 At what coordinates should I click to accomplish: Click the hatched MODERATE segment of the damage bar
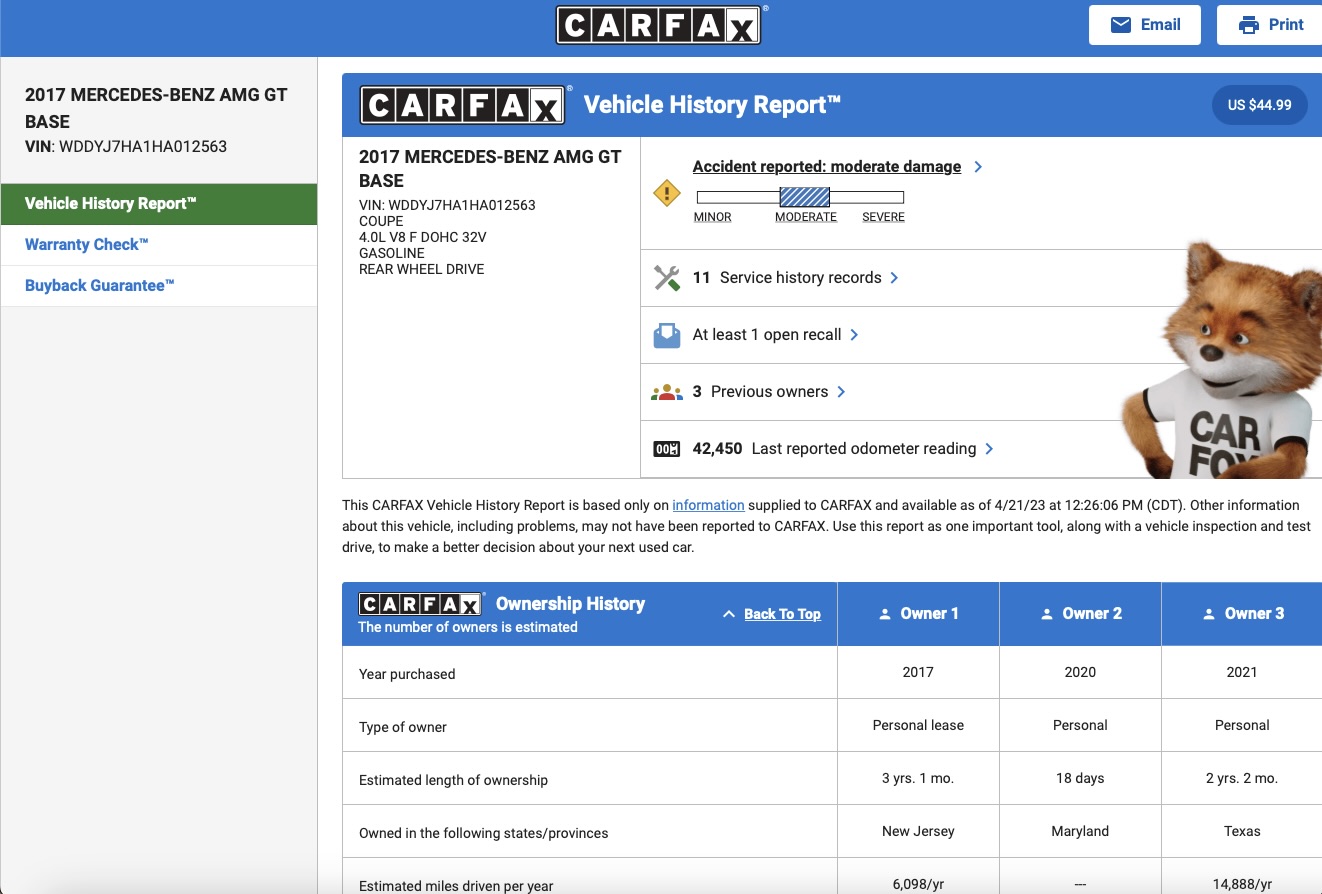tap(805, 197)
